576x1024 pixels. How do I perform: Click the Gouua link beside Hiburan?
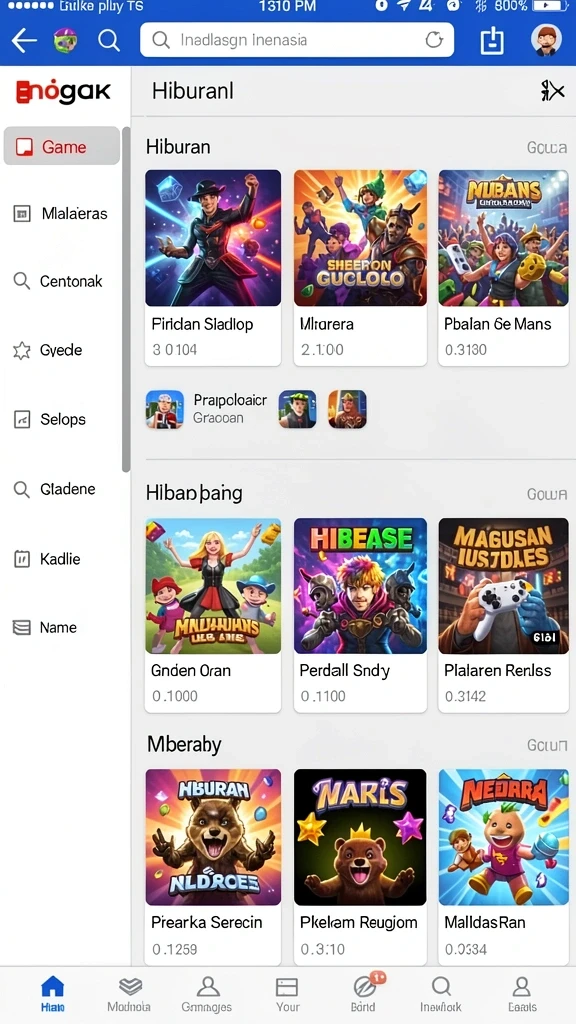tap(547, 148)
